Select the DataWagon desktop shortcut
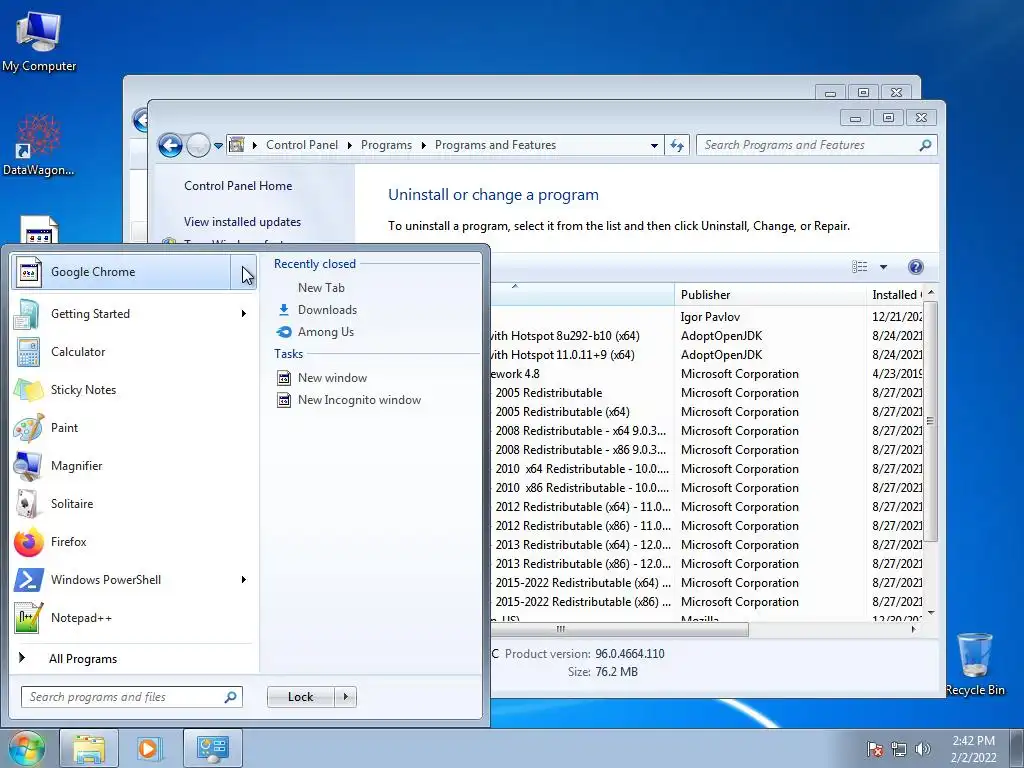 pos(39,145)
